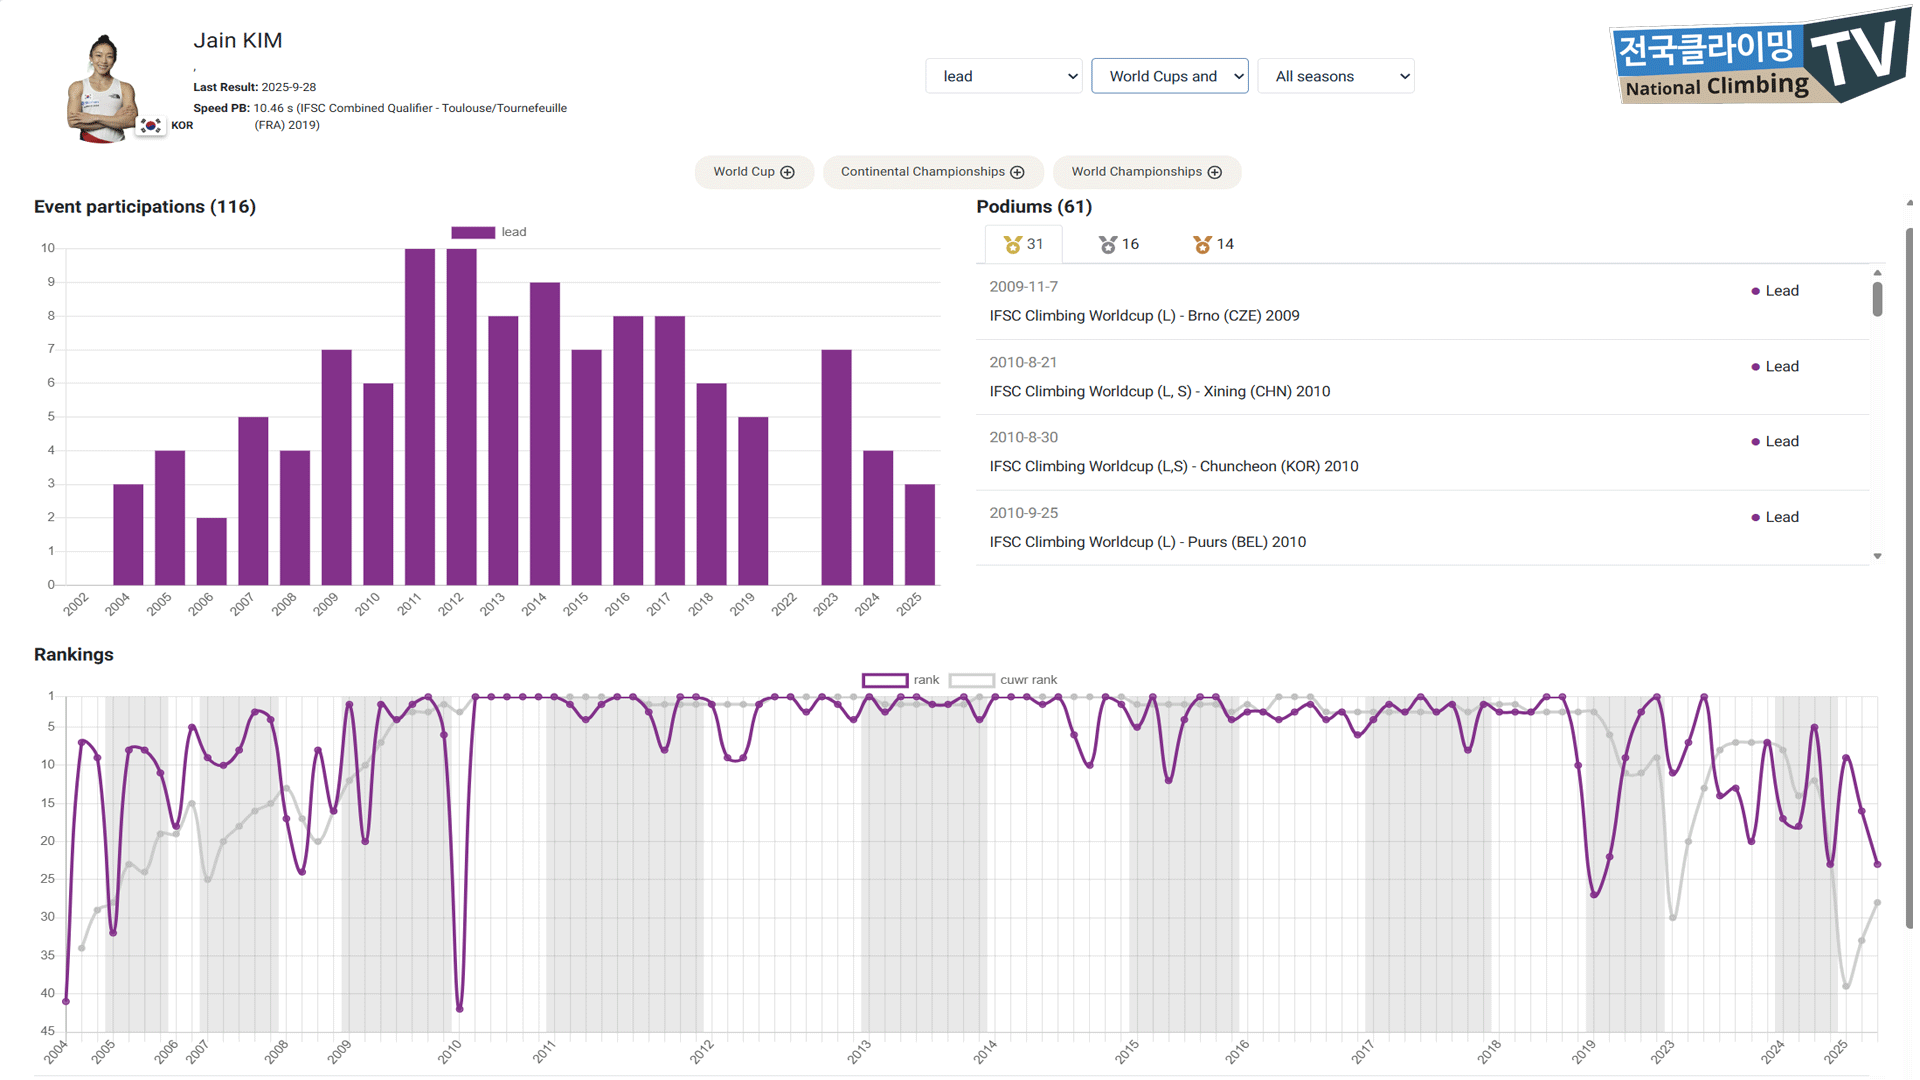The image size is (1920, 1080).
Task: Open the lead discipline dropdown
Action: coord(1003,76)
